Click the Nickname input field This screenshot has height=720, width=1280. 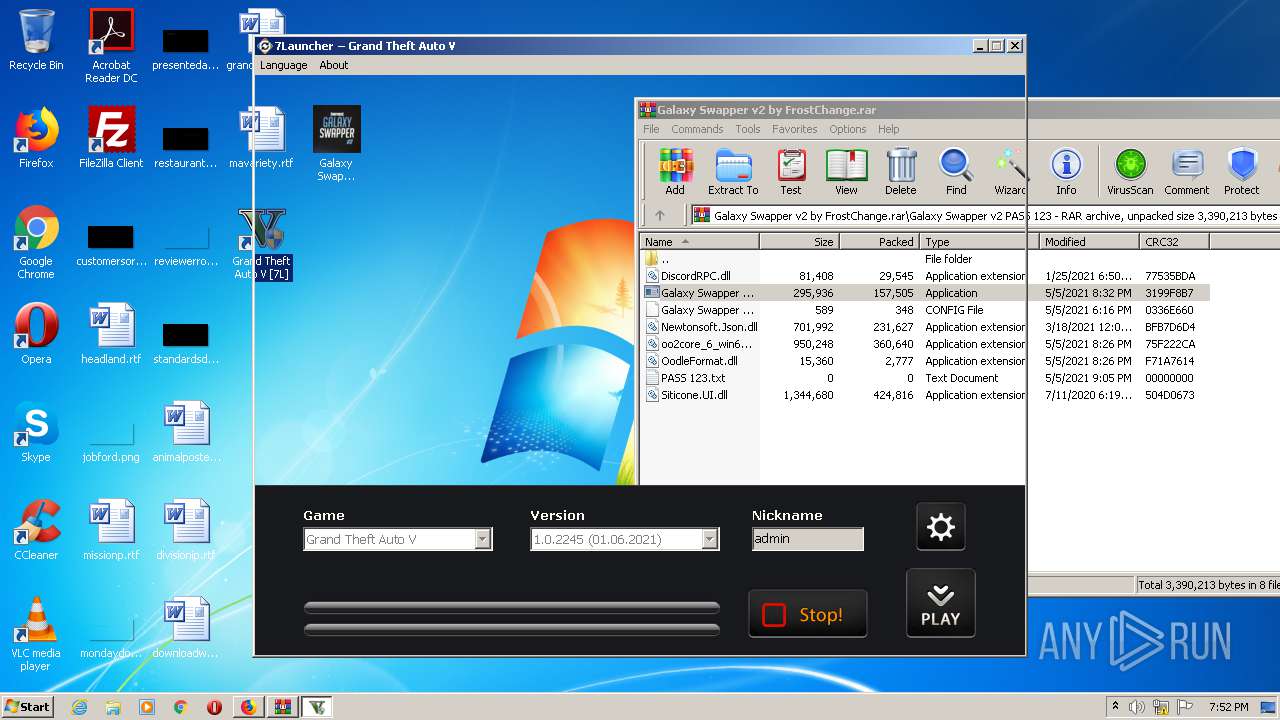pos(808,539)
